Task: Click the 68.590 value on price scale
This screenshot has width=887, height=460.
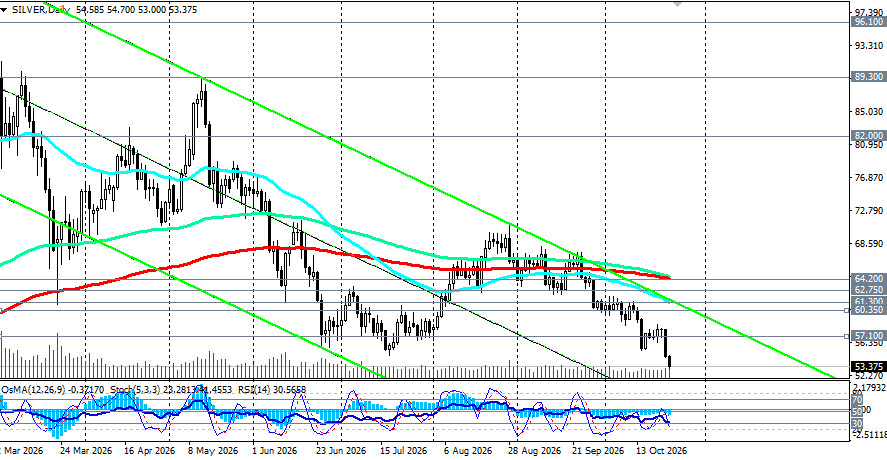Action: tap(868, 244)
